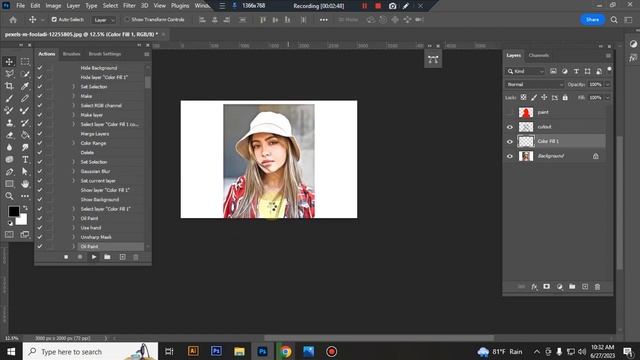Pick the Paint Bucket tool

point(25,135)
